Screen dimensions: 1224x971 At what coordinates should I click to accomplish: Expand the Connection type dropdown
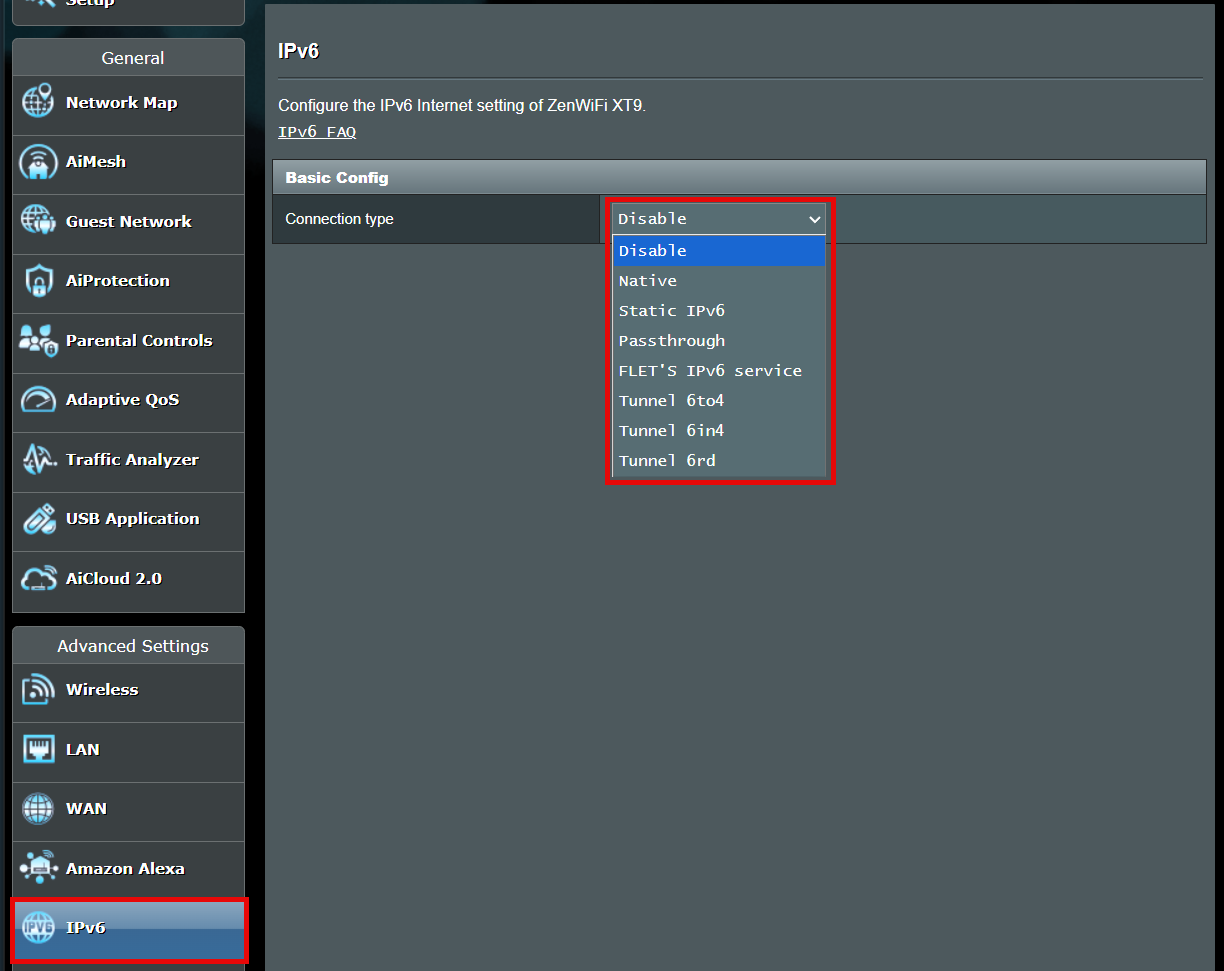(718, 219)
